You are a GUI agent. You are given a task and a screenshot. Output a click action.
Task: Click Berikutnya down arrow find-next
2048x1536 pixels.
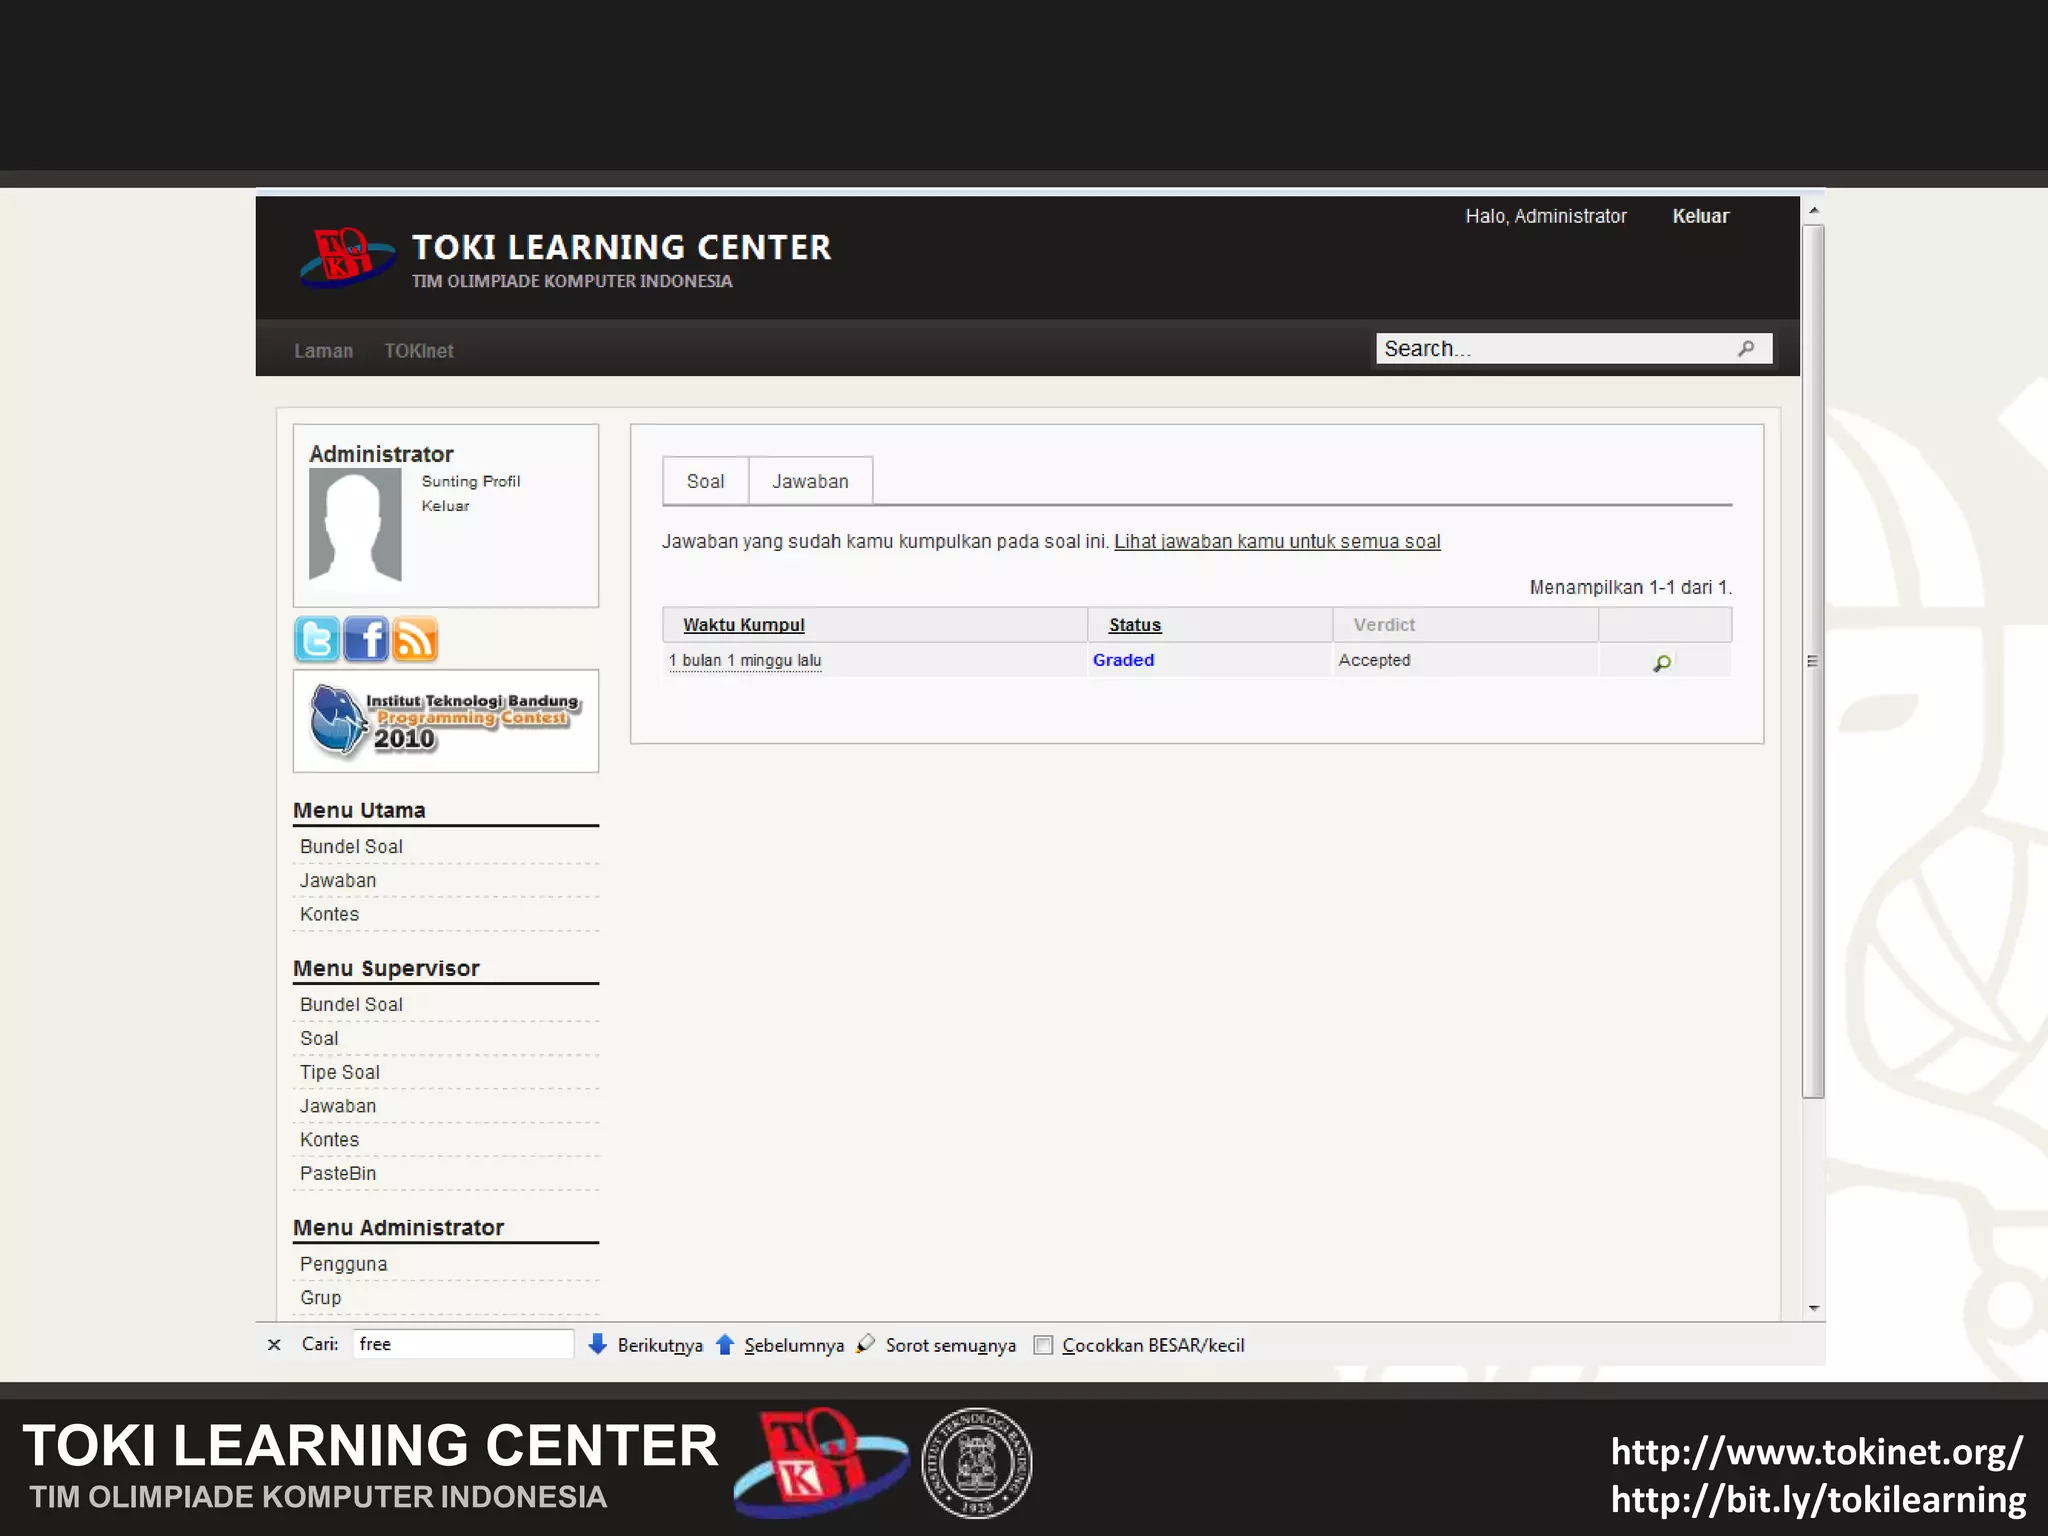click(x=597, y=1344)
